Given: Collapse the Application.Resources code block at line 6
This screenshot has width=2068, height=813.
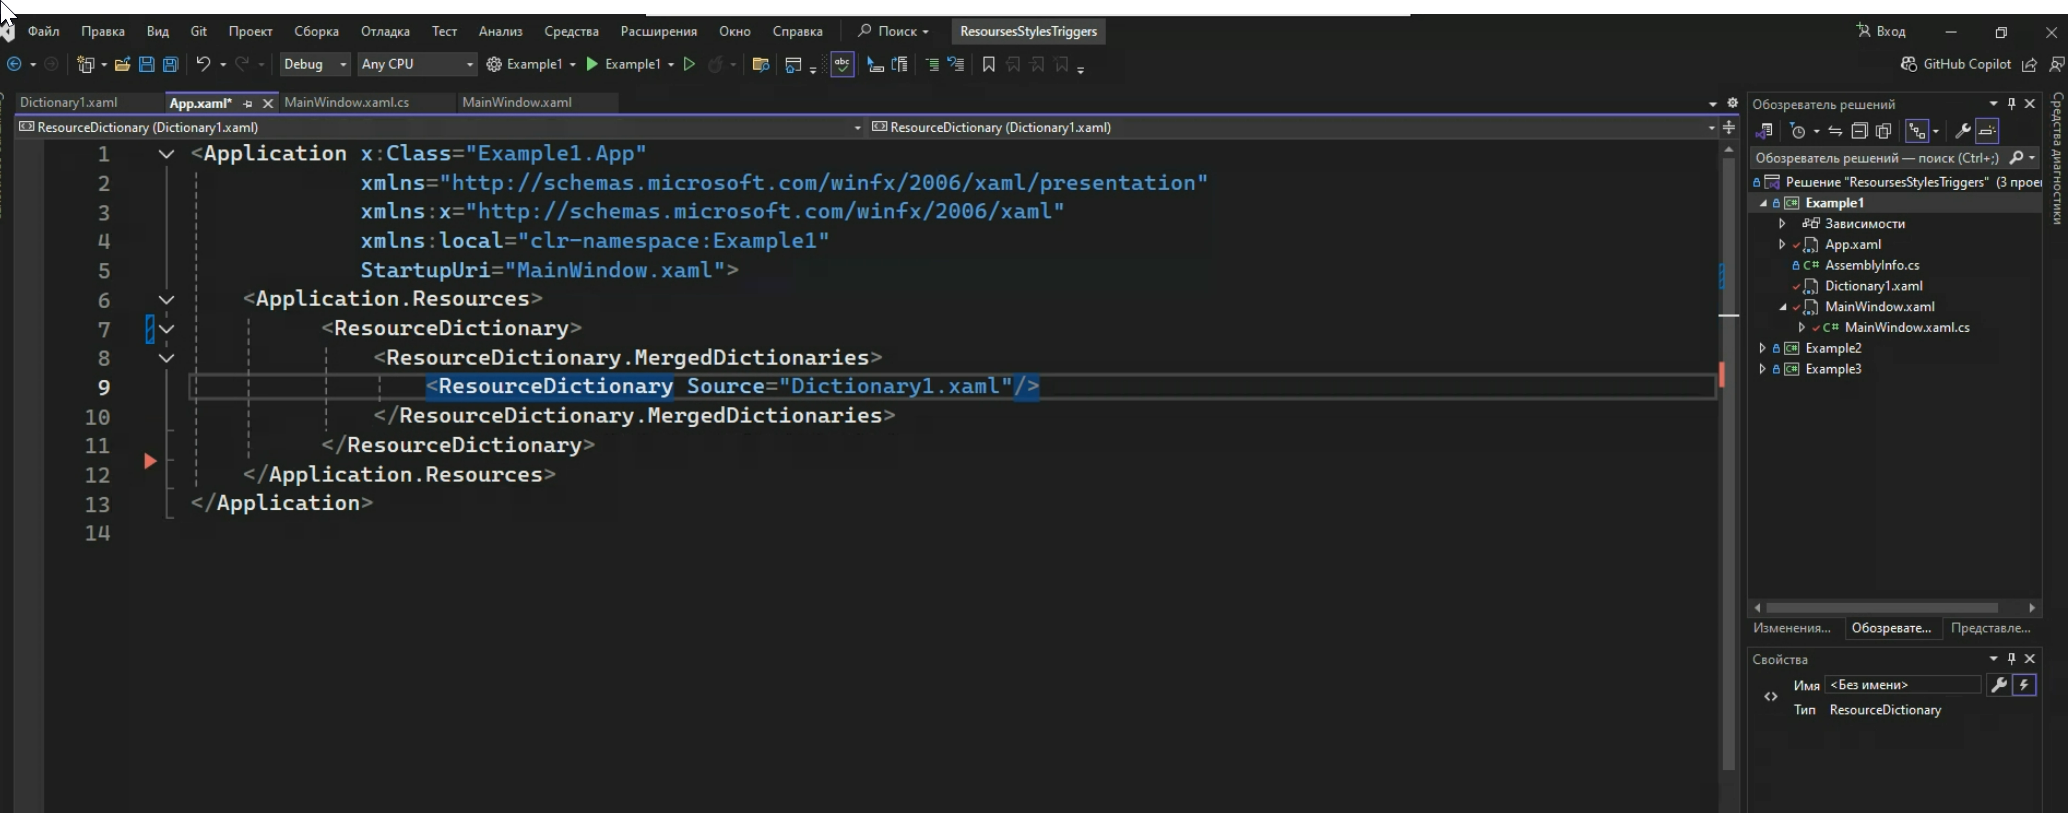Looking at the screenshot, I should 166,299.
